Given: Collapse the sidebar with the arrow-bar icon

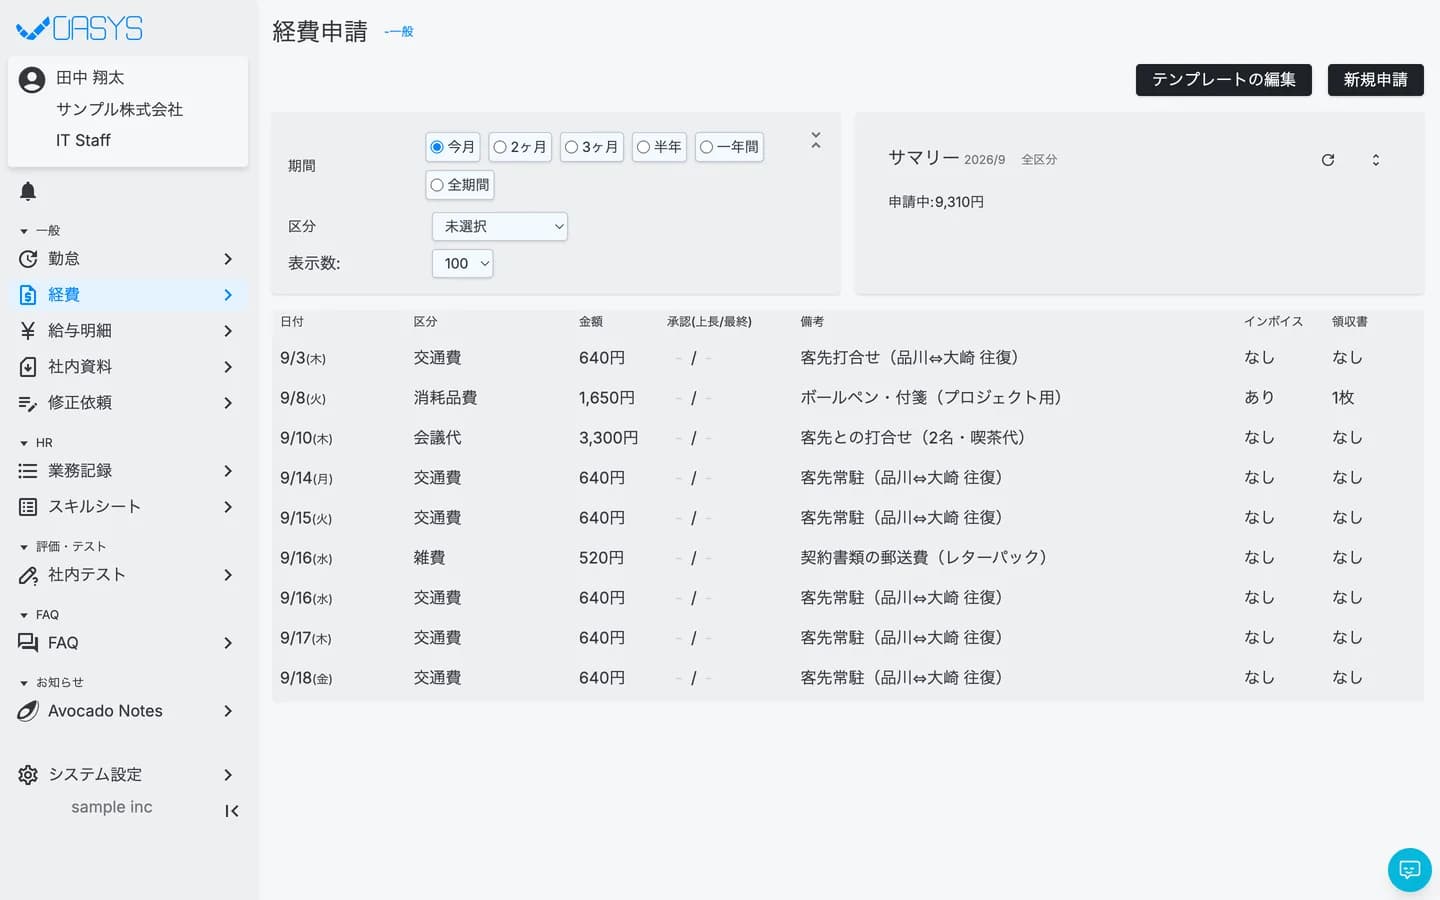Looking at the screenshot, I should click(231, 811).
